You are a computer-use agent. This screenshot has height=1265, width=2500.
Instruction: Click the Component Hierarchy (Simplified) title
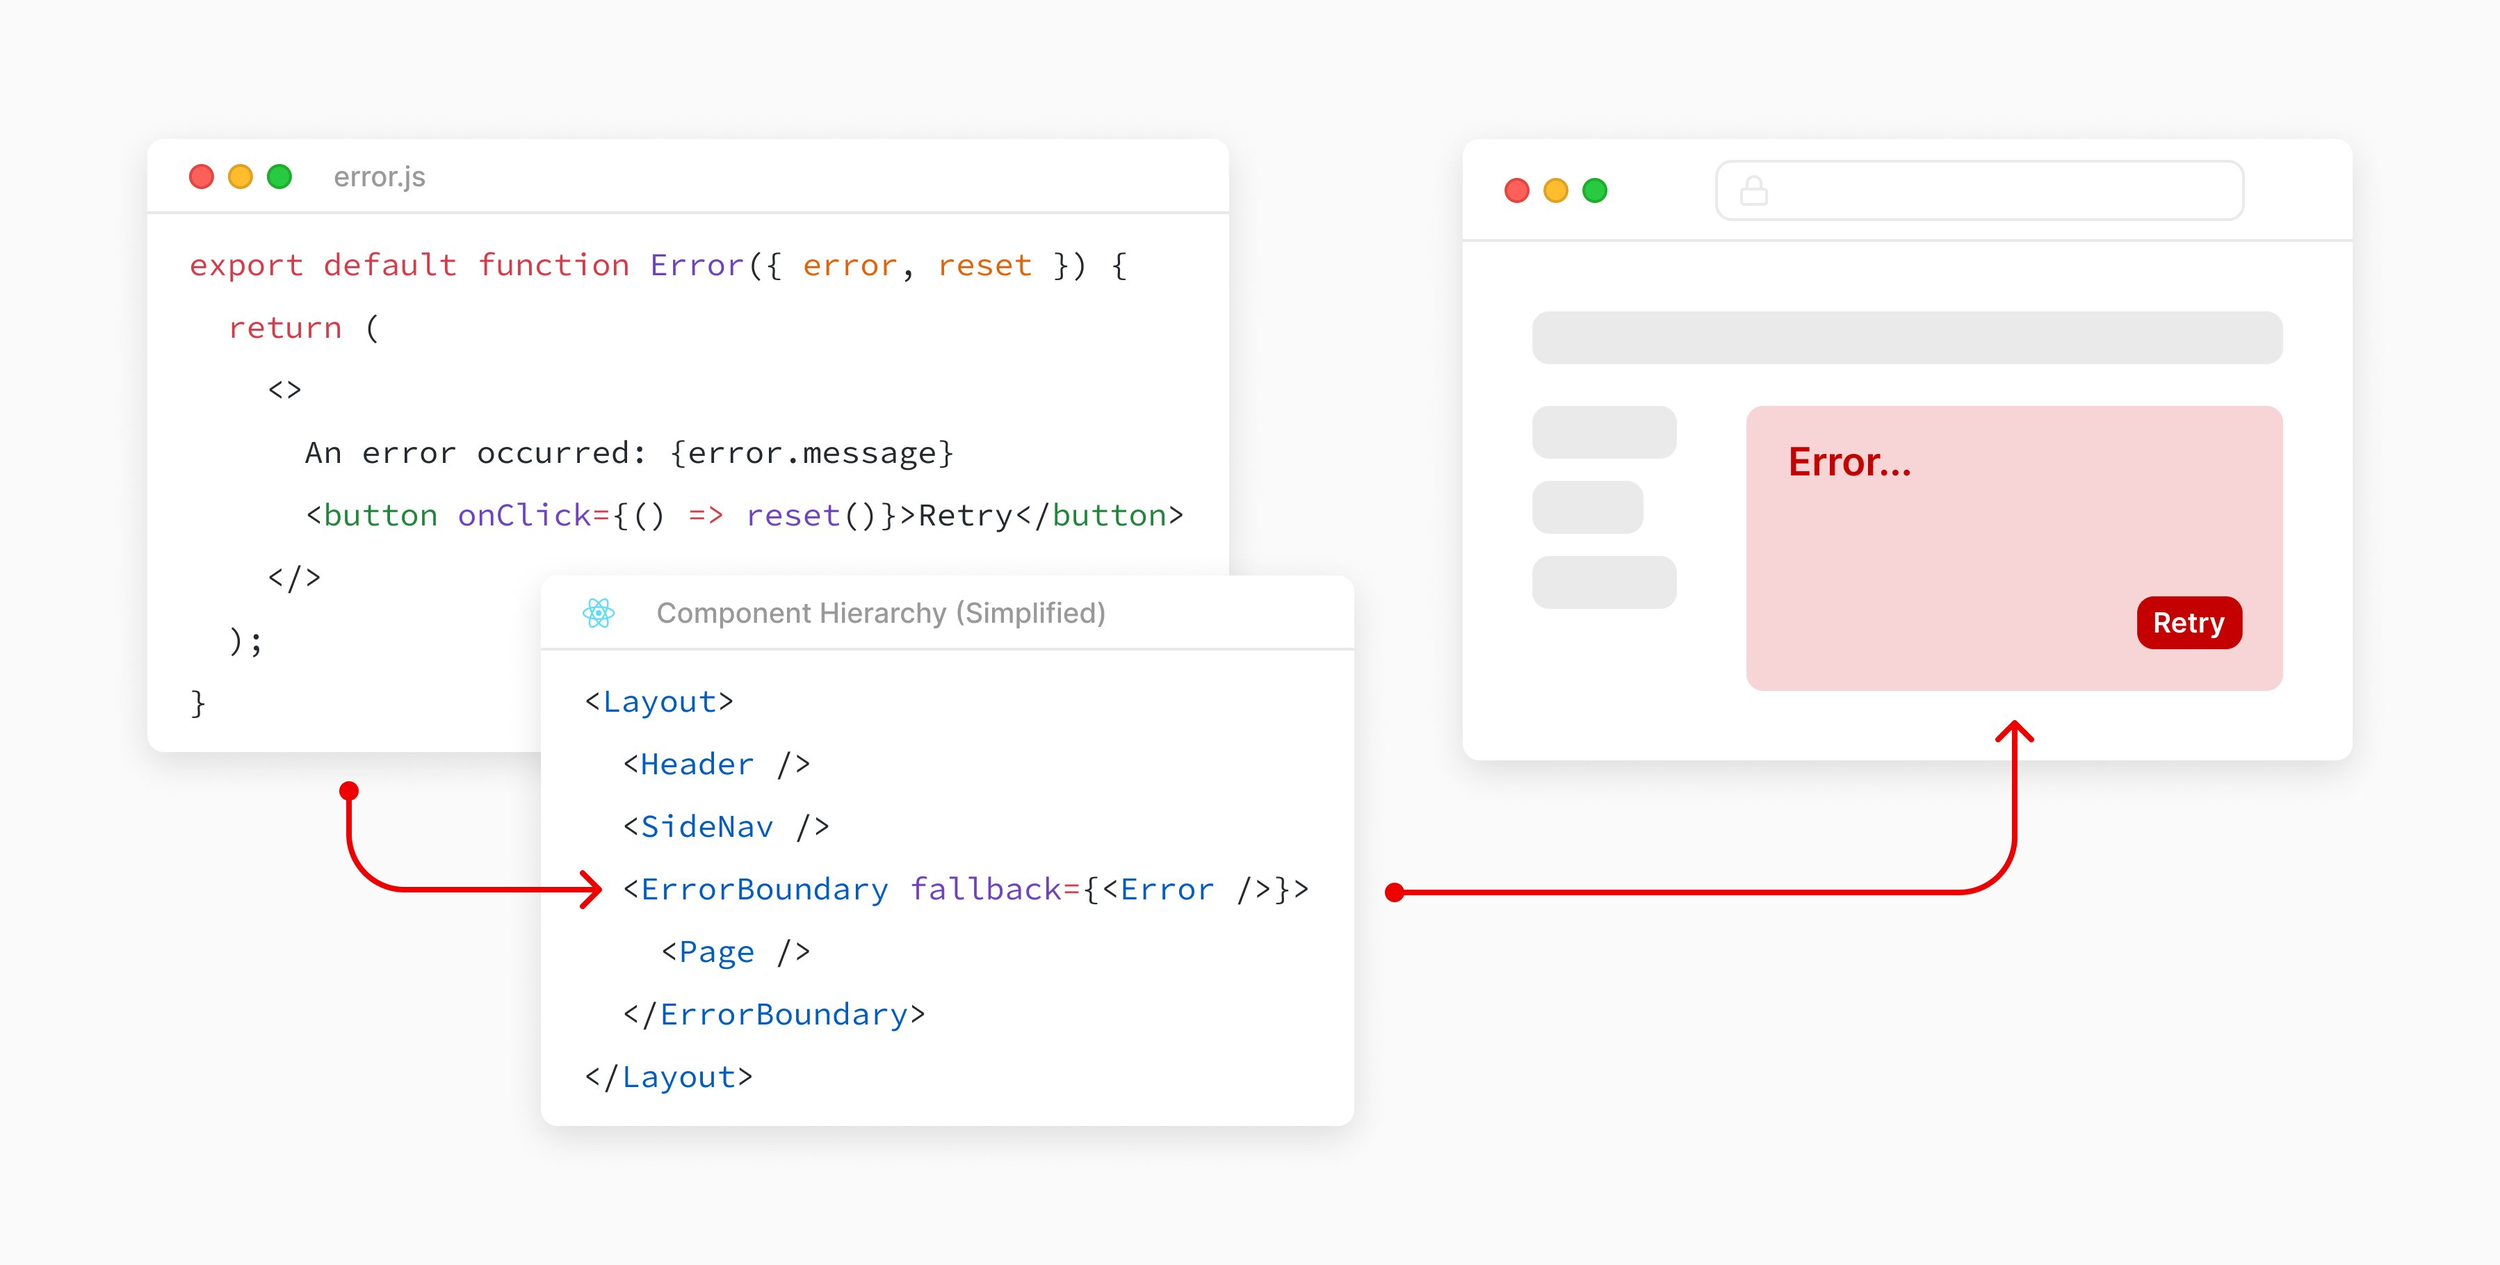point(880,613)
